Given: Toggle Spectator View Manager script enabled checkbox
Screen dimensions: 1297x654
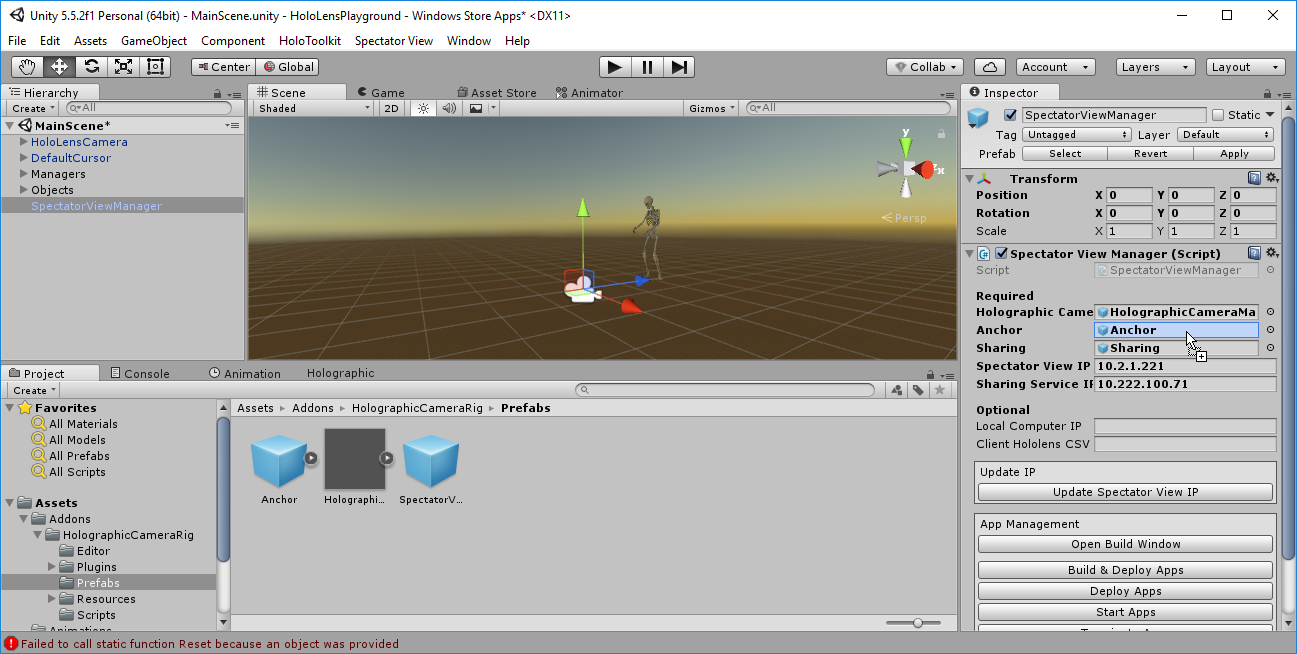Looking at the screenshot, I should [1001, 253].
